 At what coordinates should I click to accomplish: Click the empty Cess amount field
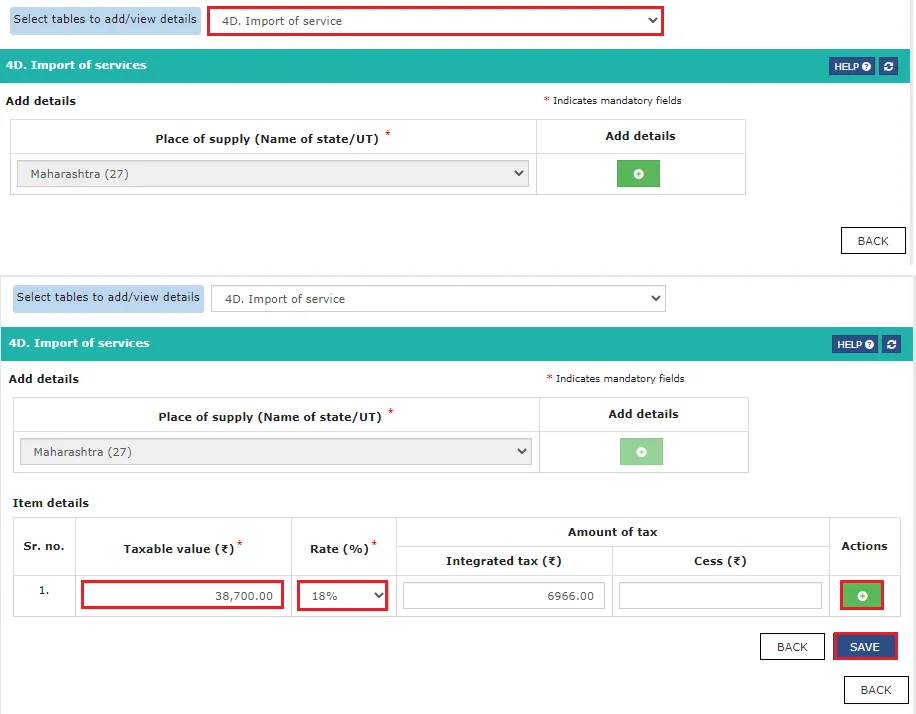(720, 596)
